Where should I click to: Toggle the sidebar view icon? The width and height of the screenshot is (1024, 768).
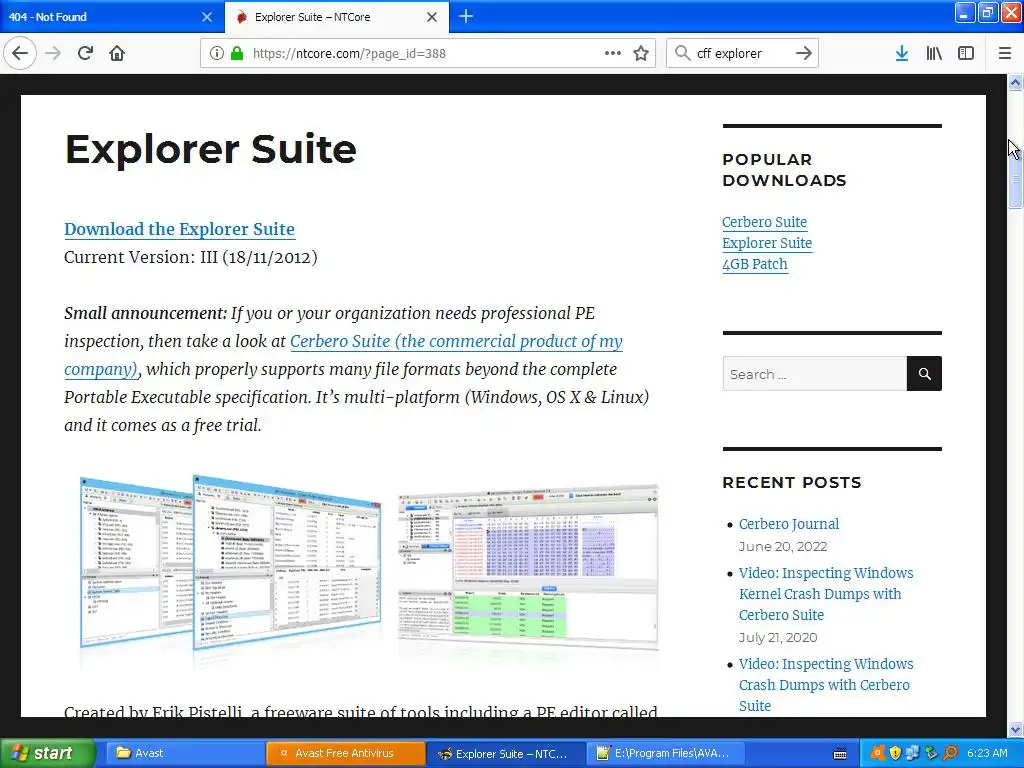pyautogui.click(x=966, y=53)
